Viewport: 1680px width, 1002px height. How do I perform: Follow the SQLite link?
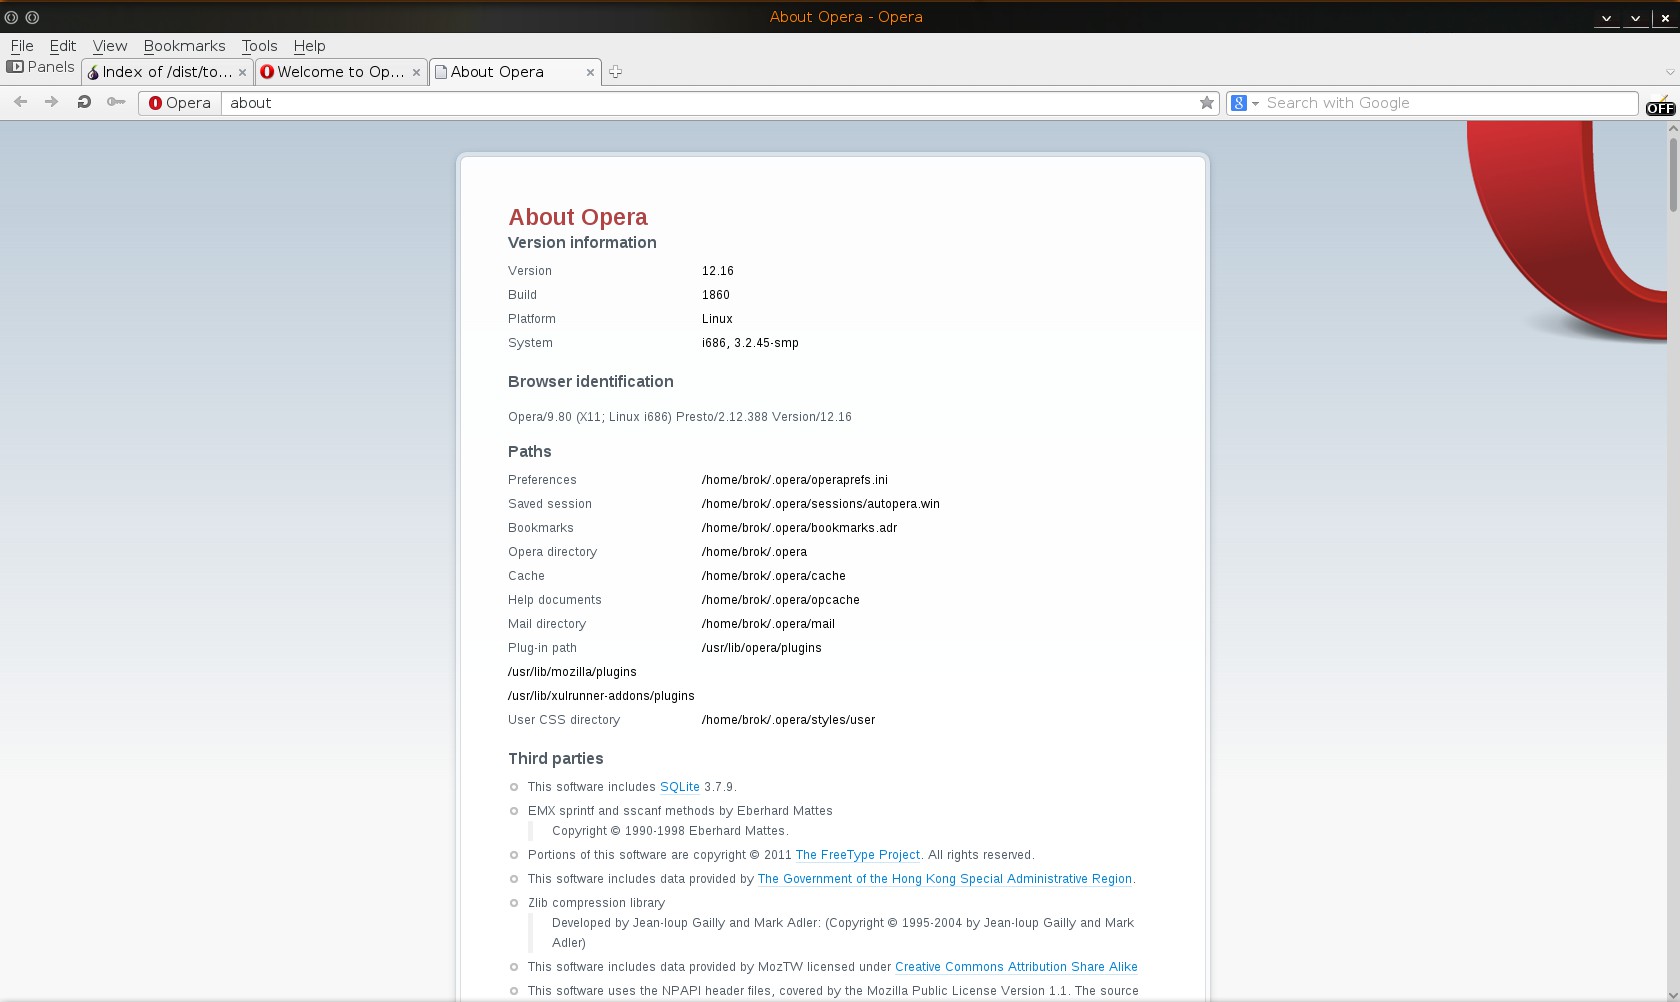[679, 787]
